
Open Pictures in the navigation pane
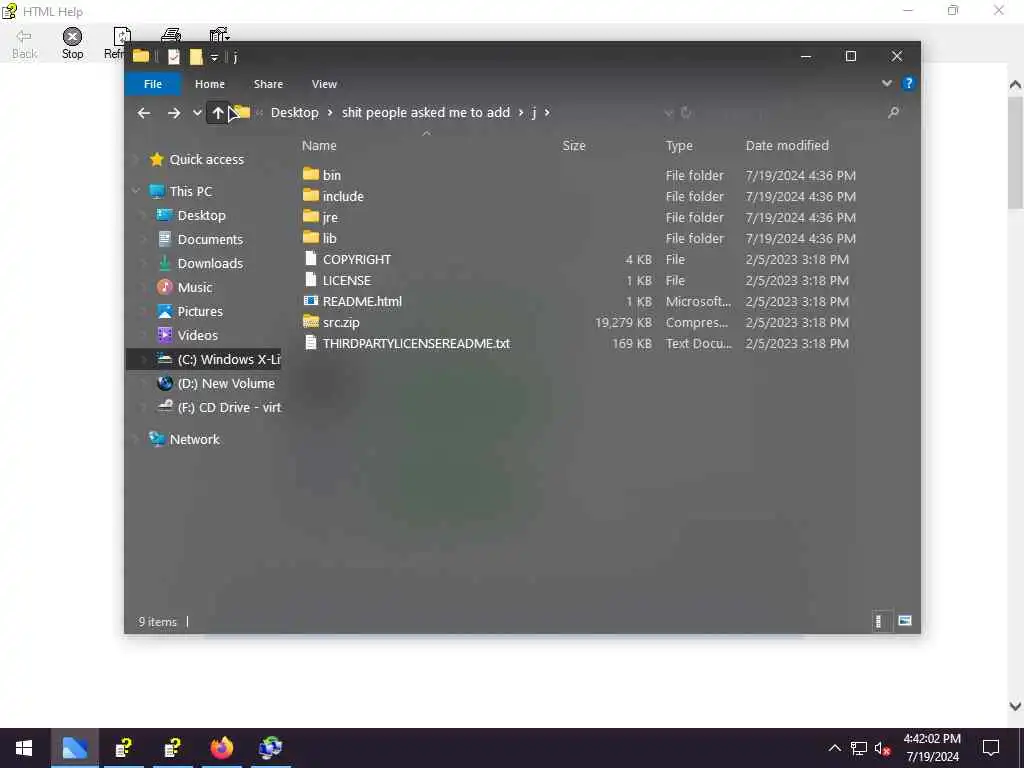(200, 312)
